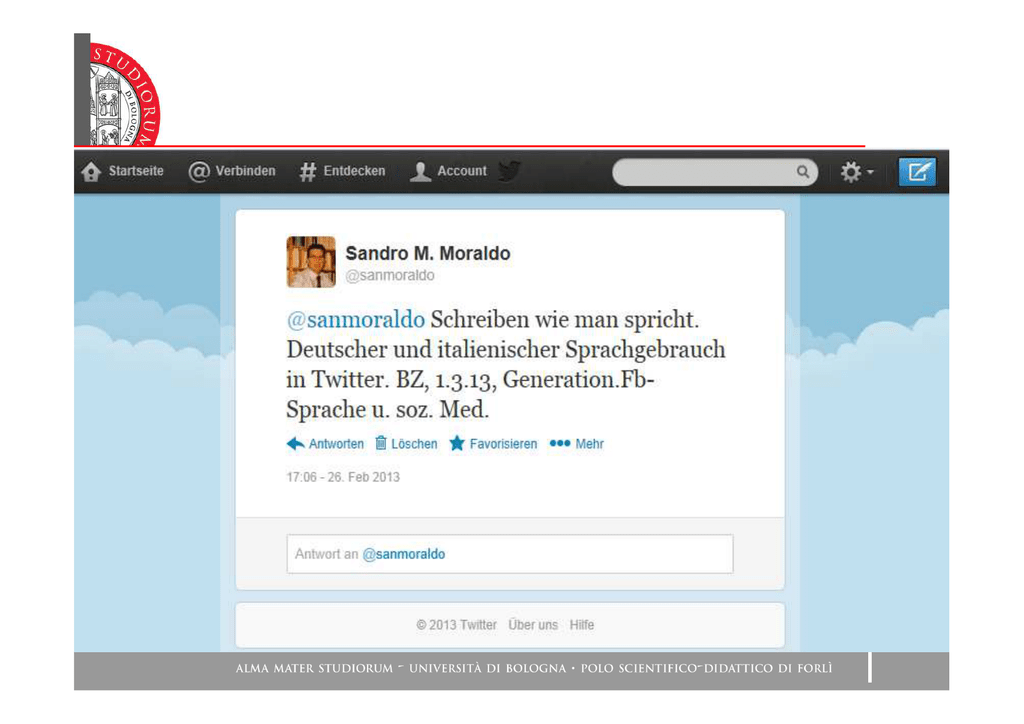Open the Entdecken tab
1024x724 pixels.
342,172
